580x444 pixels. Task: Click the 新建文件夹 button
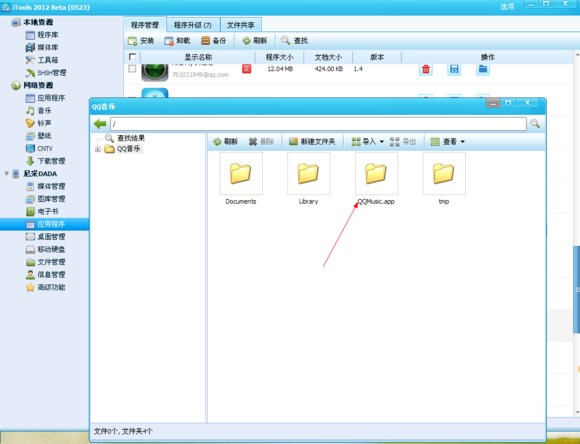312,141
